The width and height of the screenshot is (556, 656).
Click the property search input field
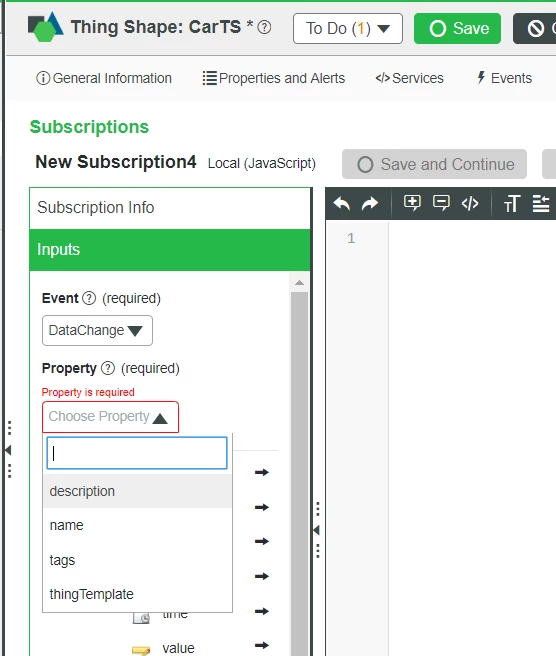click(137, 453)
